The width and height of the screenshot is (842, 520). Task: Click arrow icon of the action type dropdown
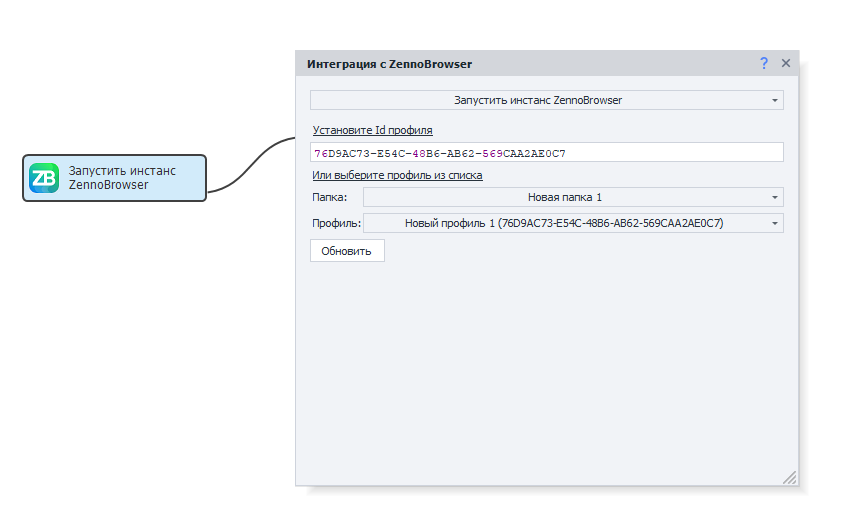click(x=775, y=101)
